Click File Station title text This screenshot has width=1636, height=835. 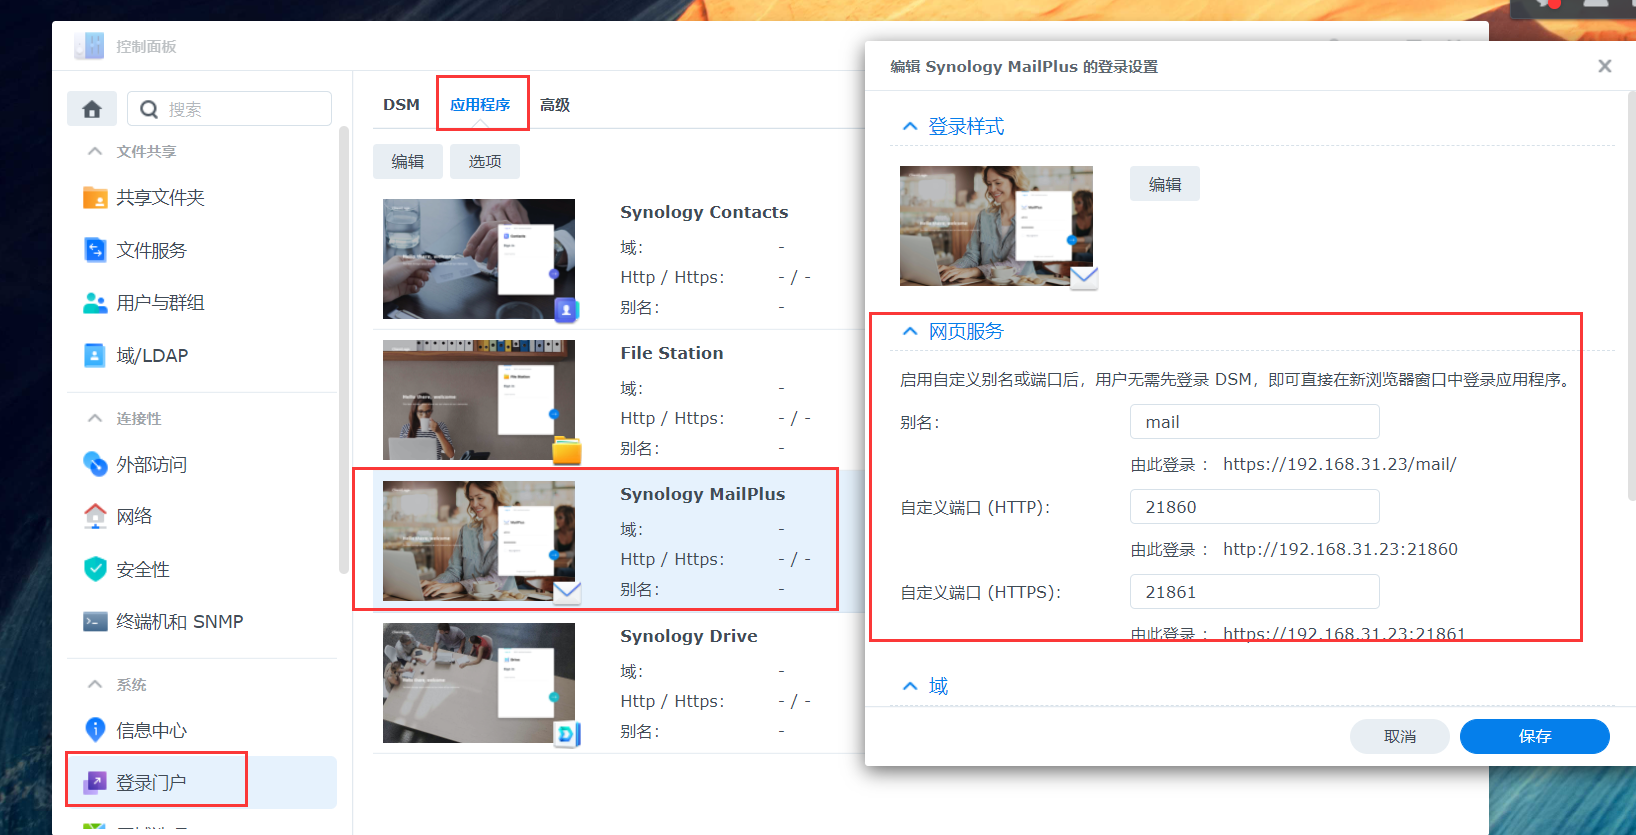click(x=672, y=353)
